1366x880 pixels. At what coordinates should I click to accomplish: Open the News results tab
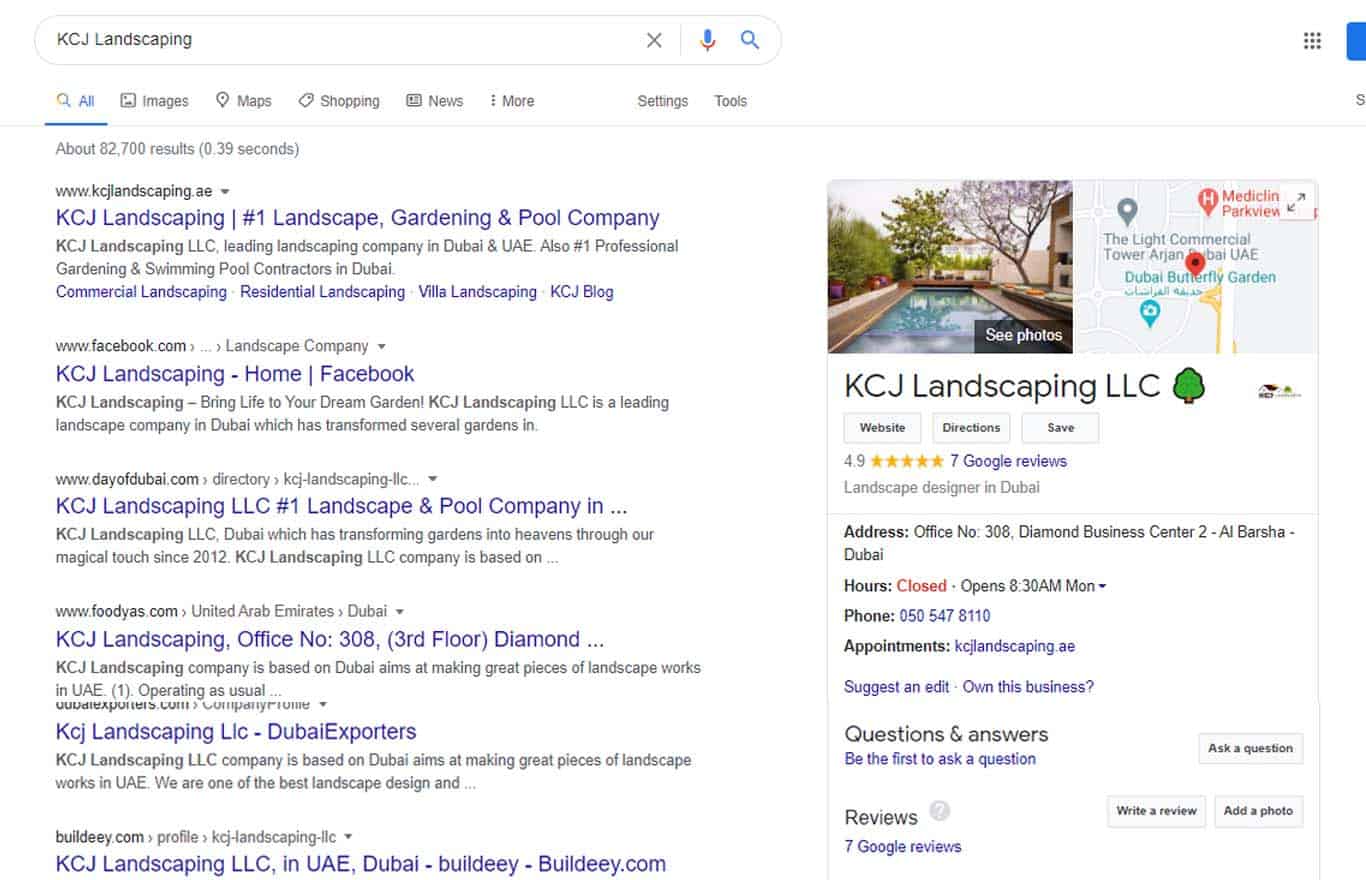click(434, 101)
